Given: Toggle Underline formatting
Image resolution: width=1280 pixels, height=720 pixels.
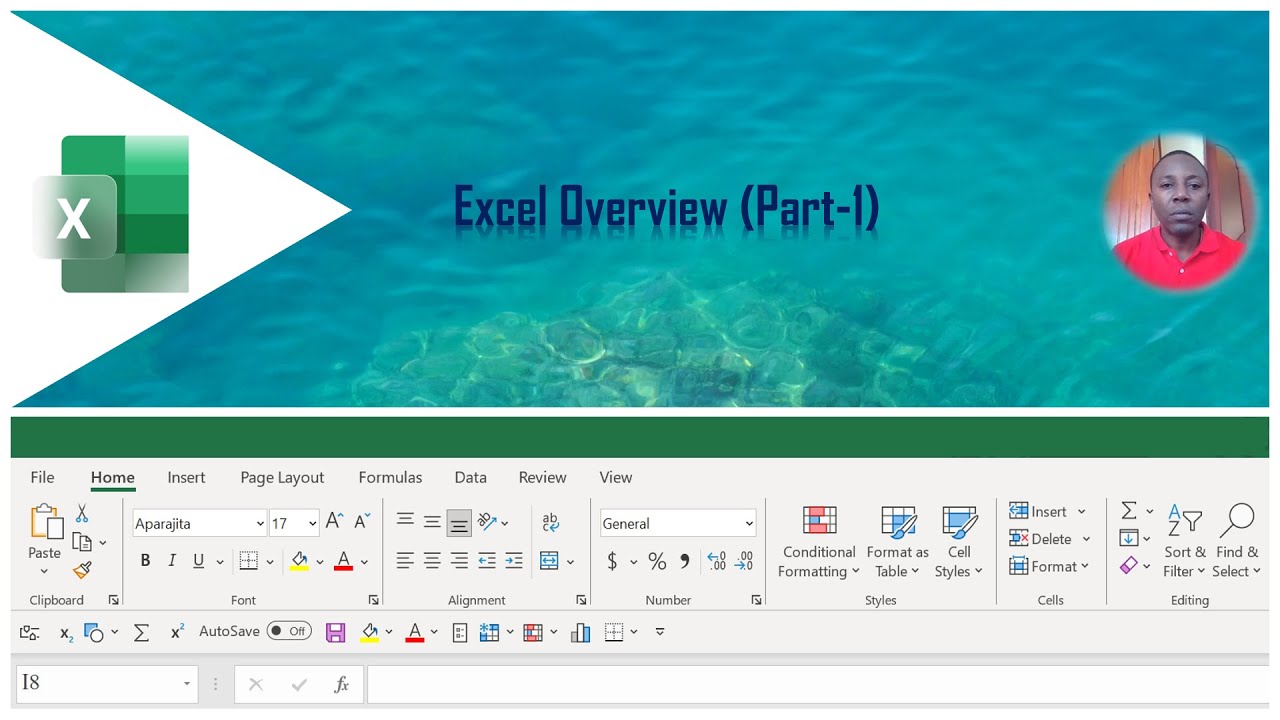Looking at the screenshot, I should [x=198, y=561].
